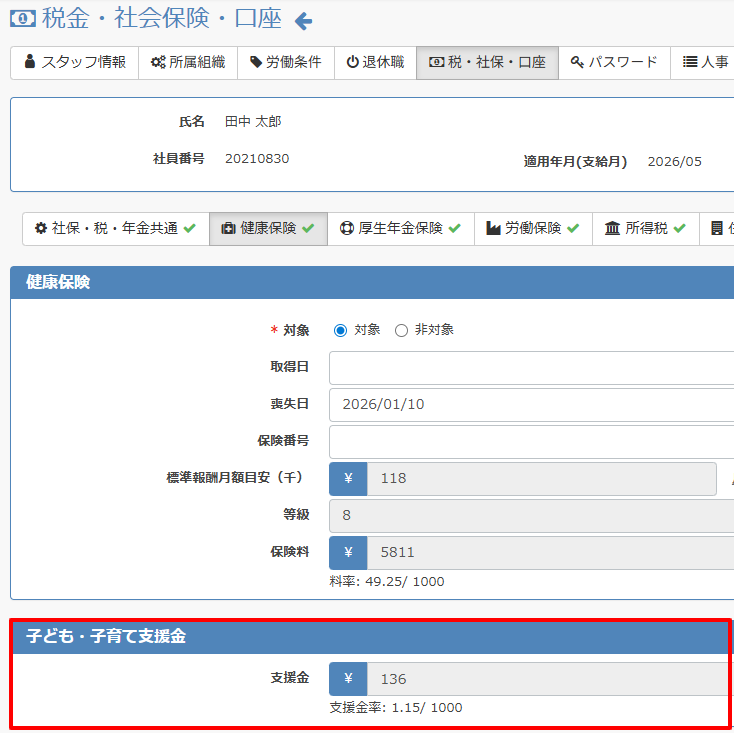Select the 健康保険 sub-tab
Screen dimensions: 734x733
pyautogui.click(x=268, y=228)
